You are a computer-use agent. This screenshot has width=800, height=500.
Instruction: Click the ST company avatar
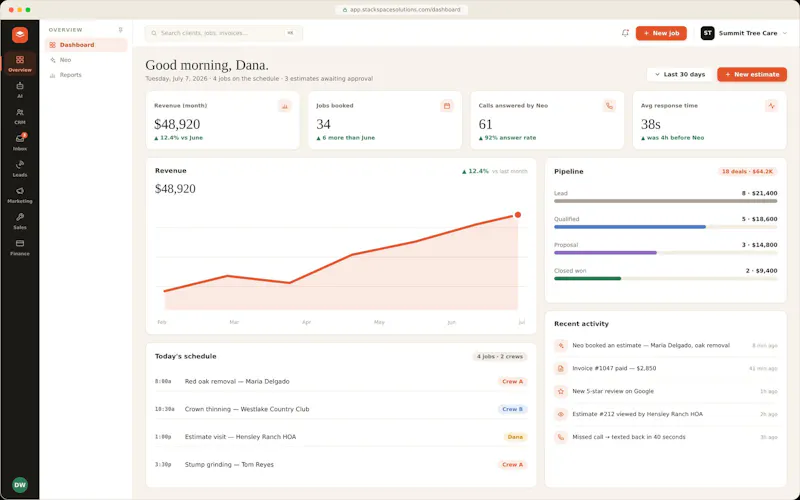[x=707, y=33]
